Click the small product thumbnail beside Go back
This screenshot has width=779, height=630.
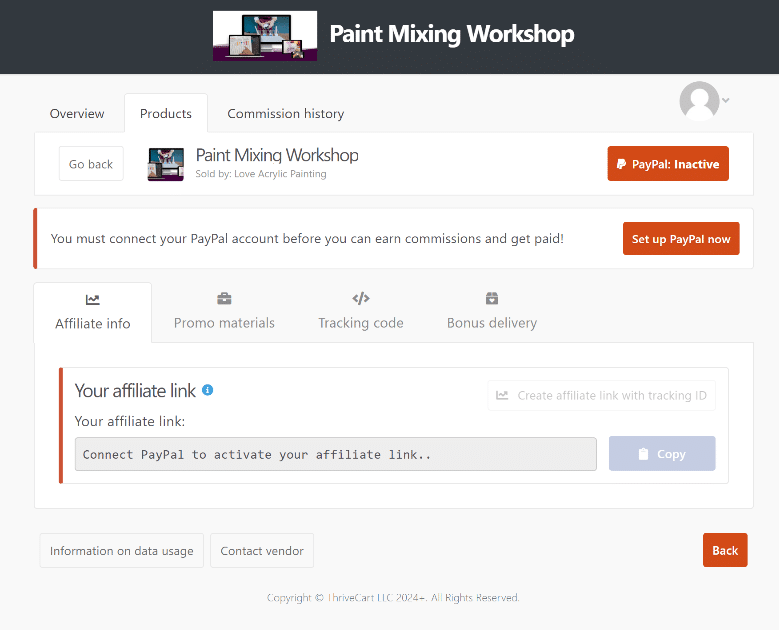tap(166, 164)
